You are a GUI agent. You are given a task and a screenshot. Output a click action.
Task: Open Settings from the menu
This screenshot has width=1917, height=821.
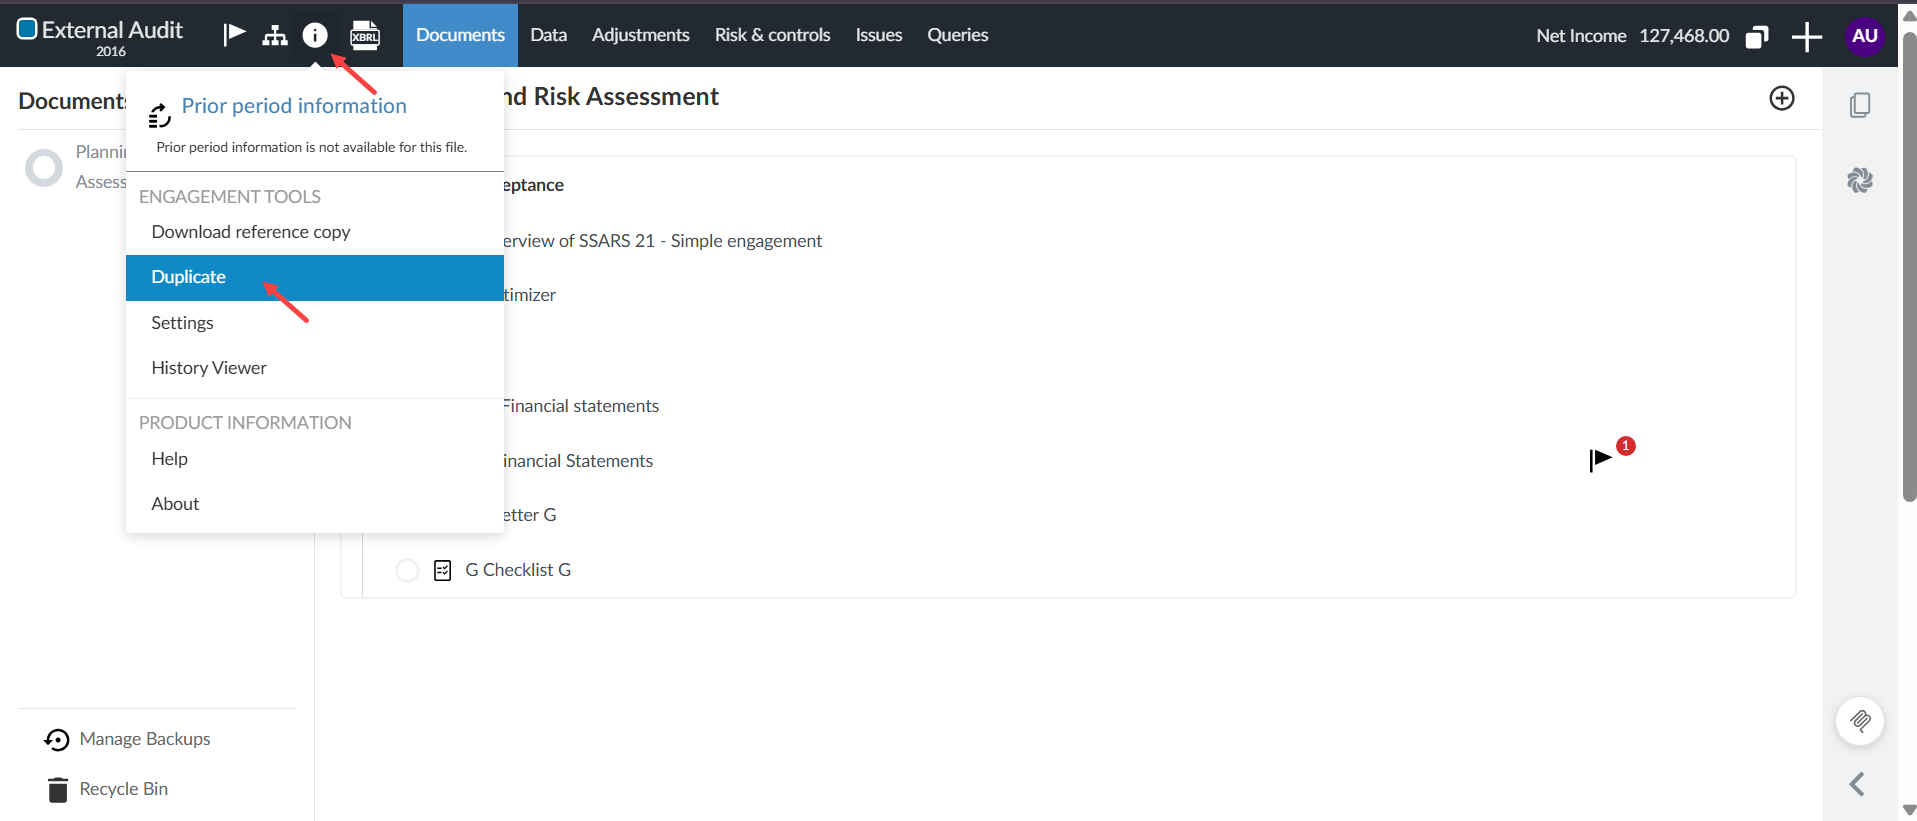point(315,323)
